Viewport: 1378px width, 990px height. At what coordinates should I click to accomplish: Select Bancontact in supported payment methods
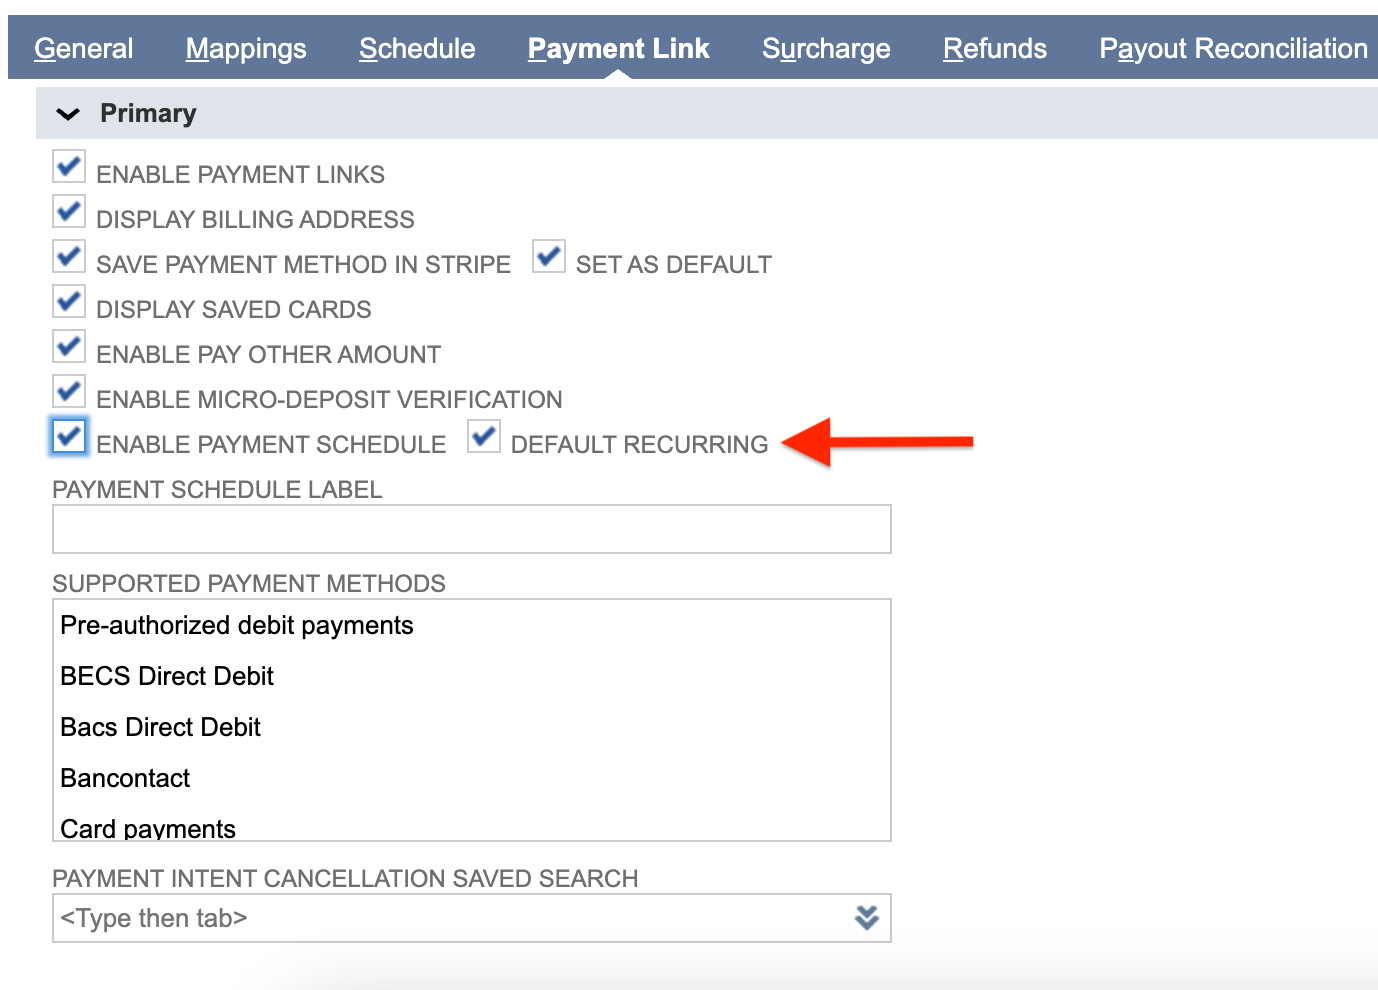(125, 778)
